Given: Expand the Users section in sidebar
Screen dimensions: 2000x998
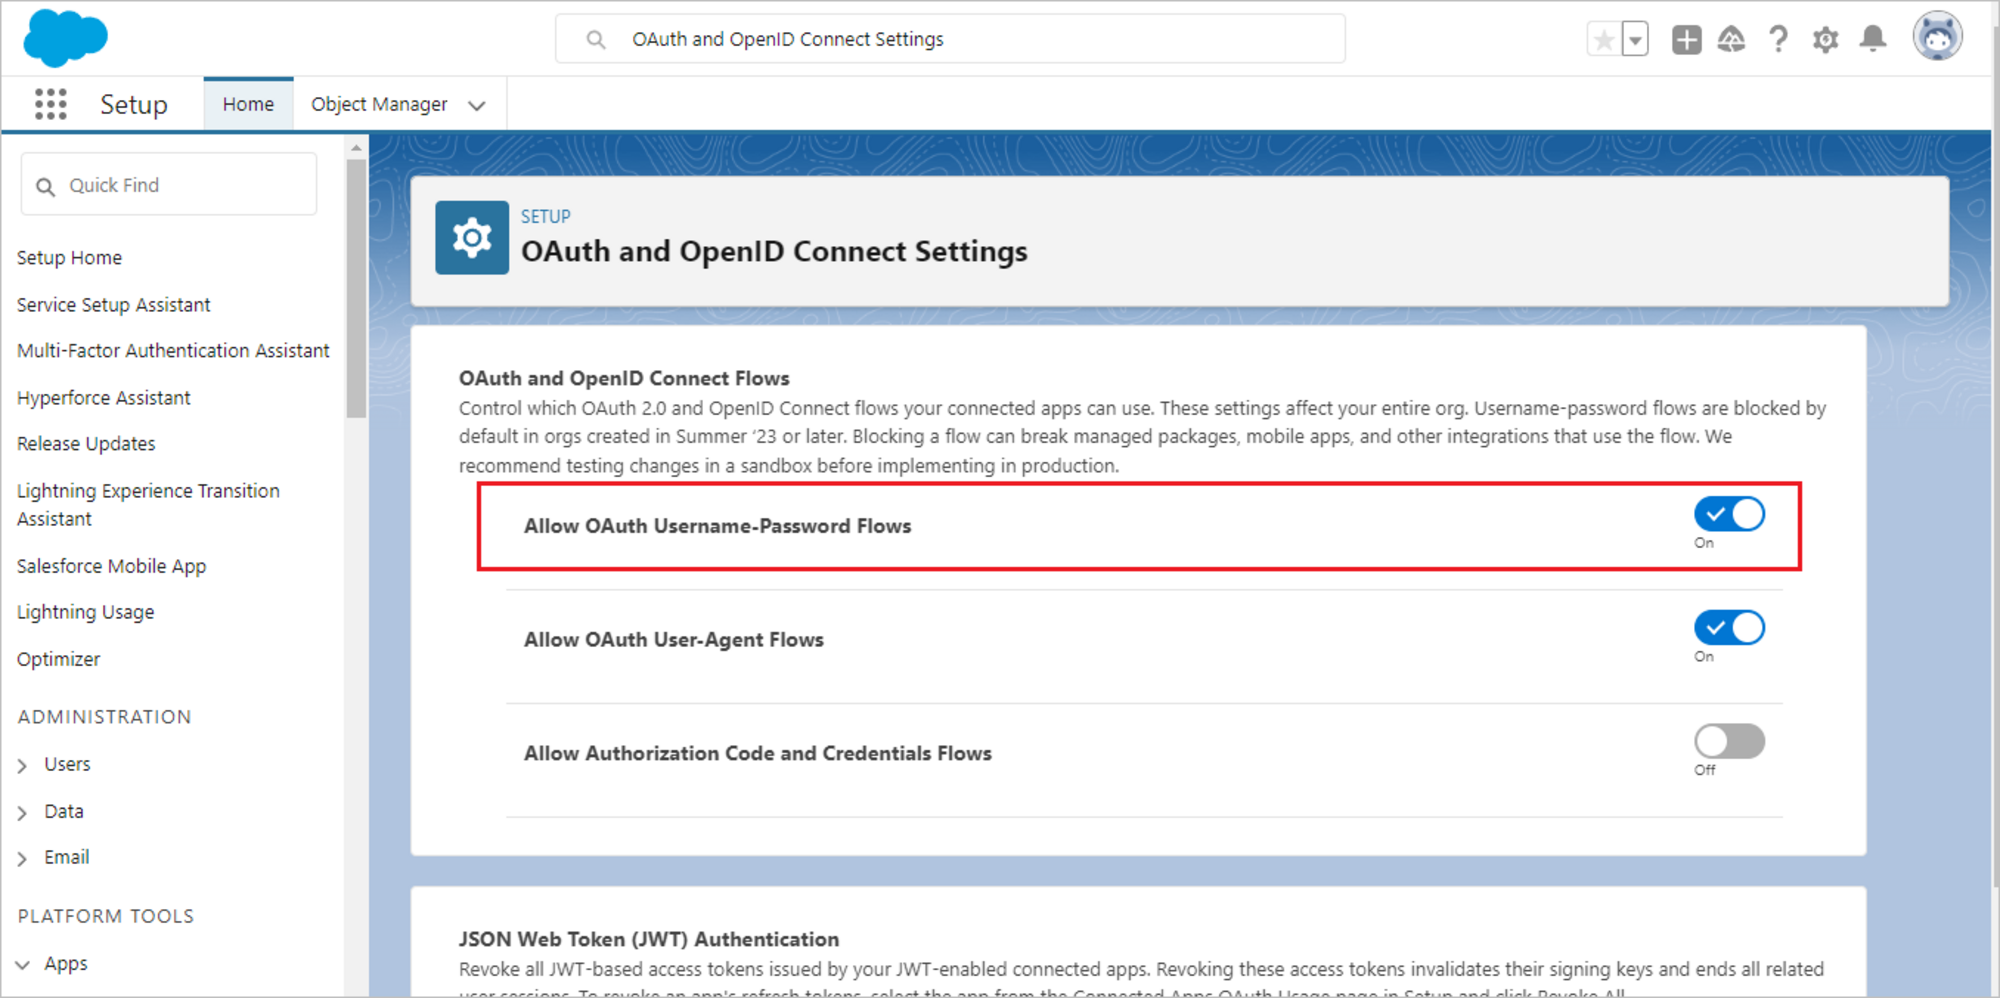Looking at the screenshot, I should 22,766.
